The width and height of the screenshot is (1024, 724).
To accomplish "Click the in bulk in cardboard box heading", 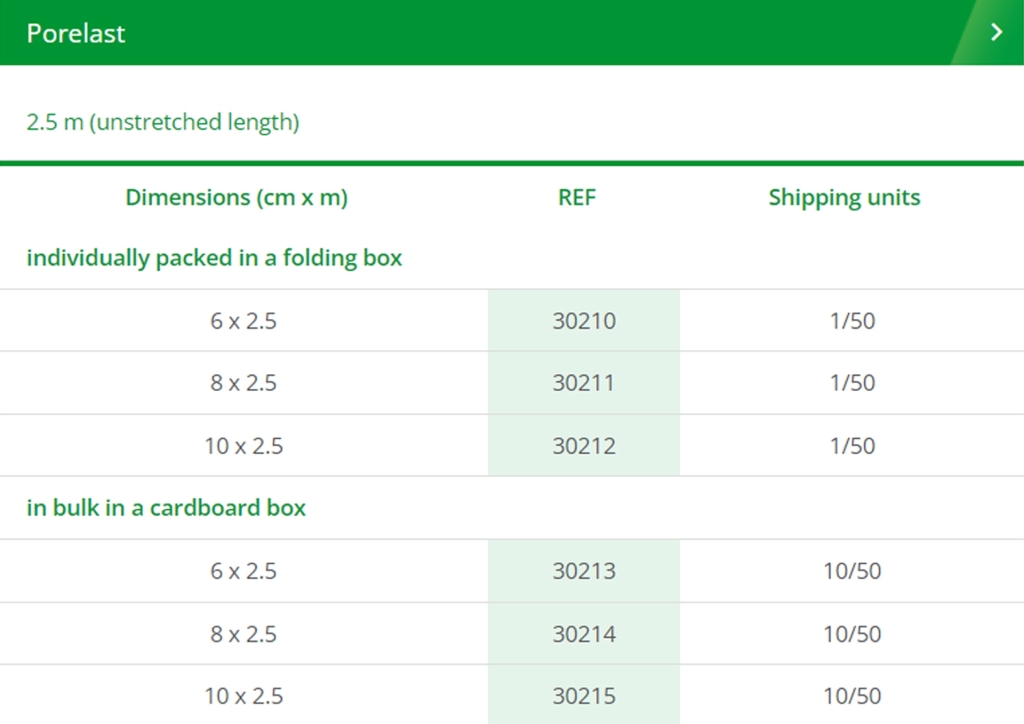I will [x=166, y=508].
